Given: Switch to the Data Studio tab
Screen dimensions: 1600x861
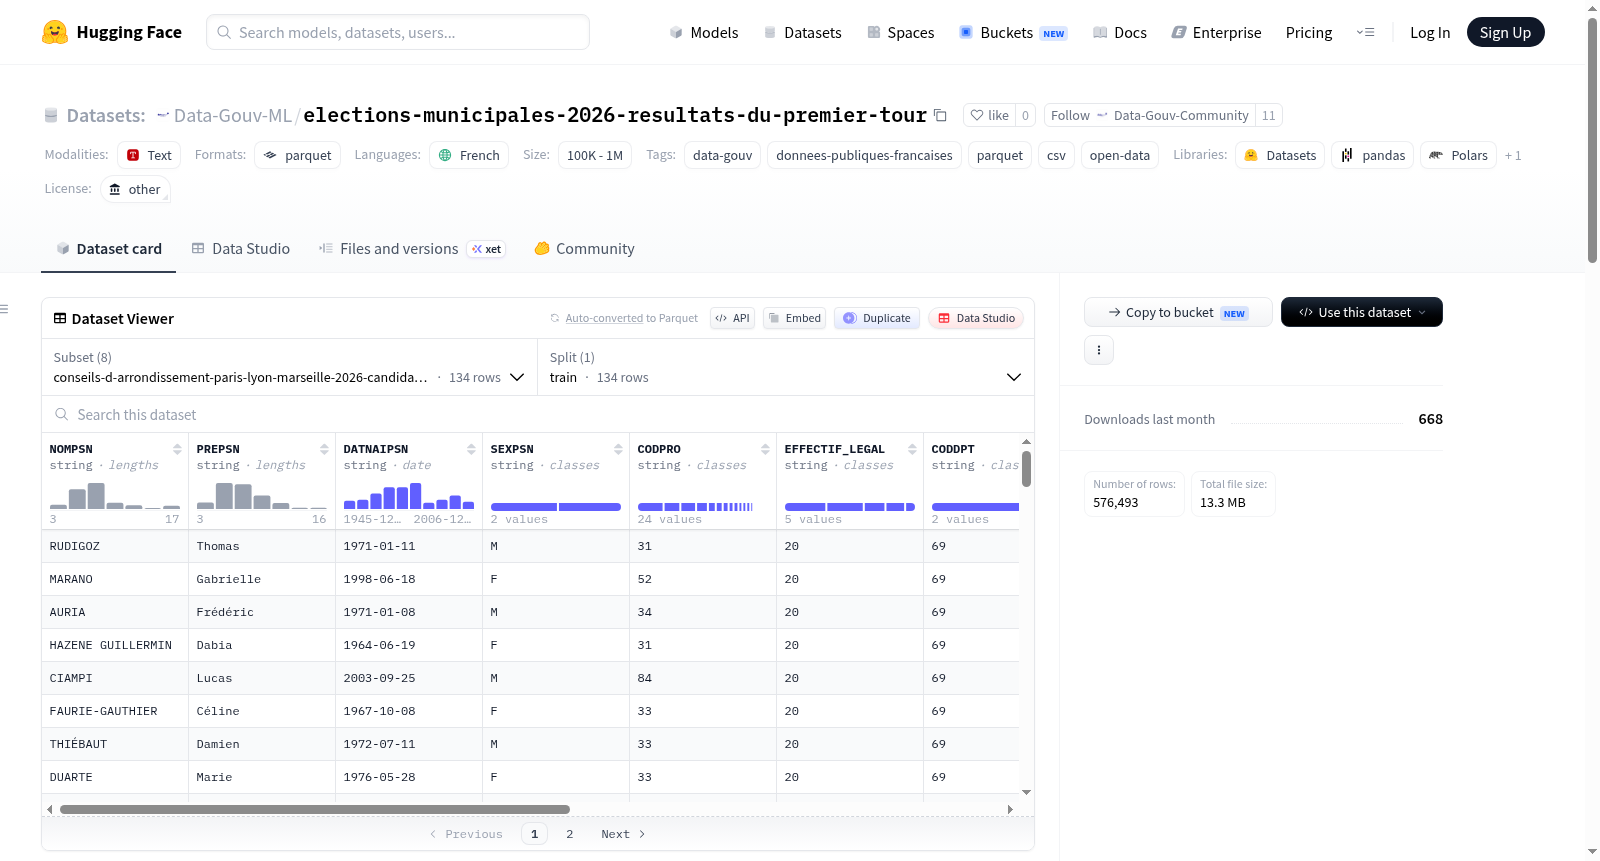Looking at the screenshot, I should click(241, 248).
